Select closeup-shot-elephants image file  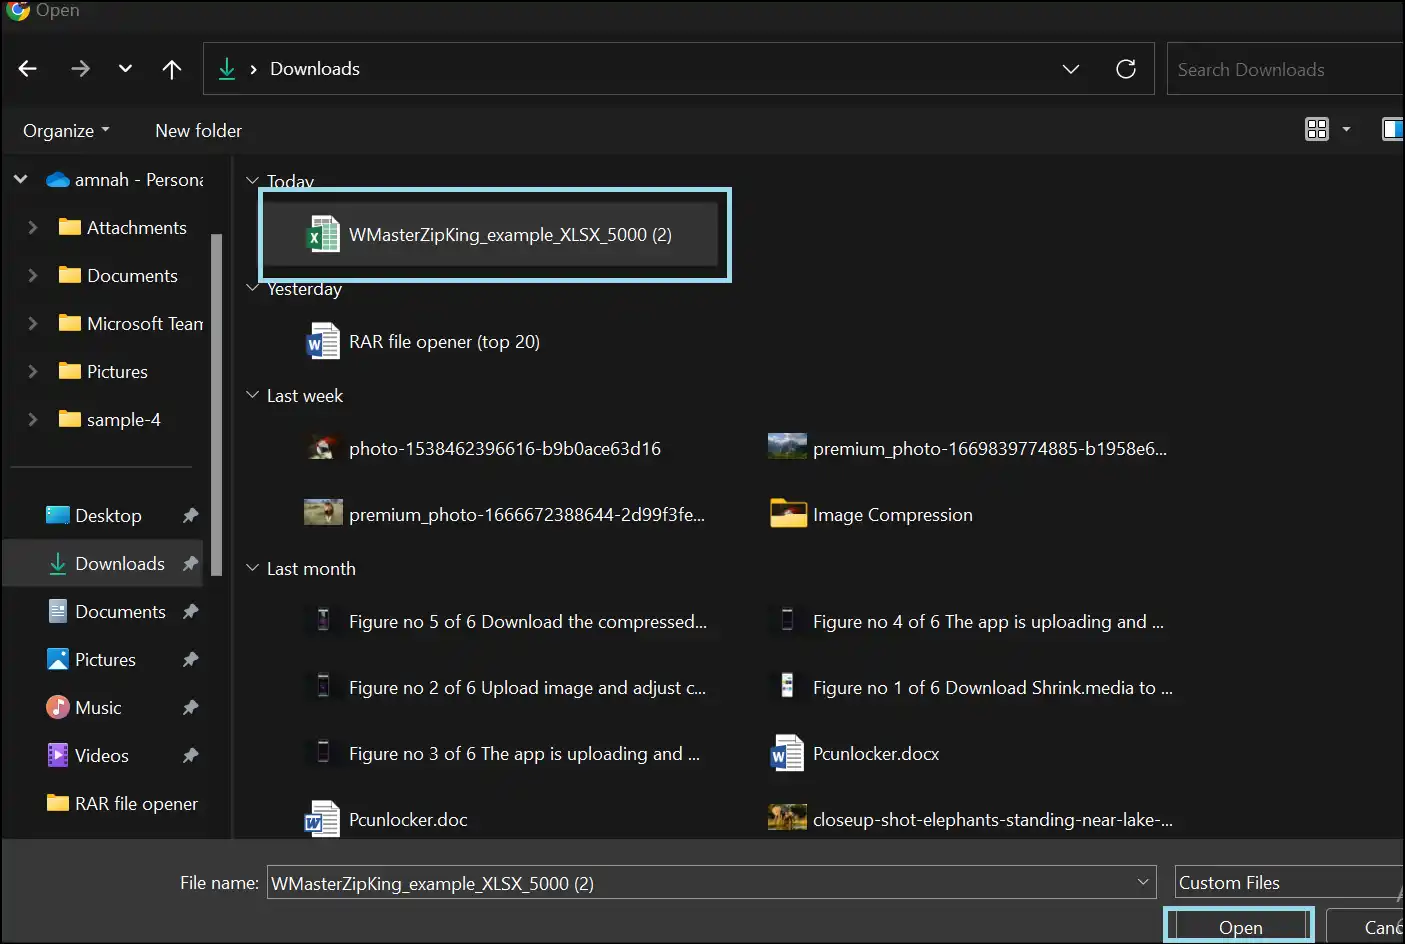click(x=970, y=820)
